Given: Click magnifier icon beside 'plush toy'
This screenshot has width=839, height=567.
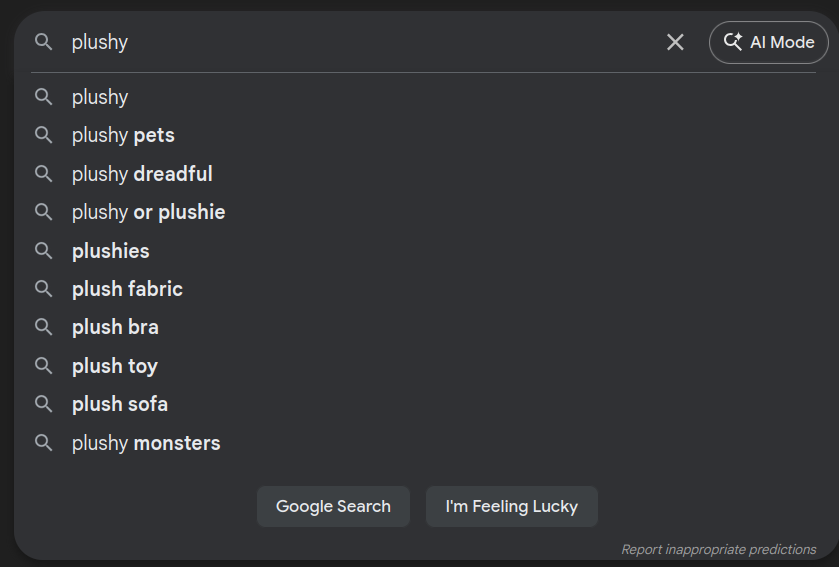Looking at the screenshot, I should pos(43,366).
